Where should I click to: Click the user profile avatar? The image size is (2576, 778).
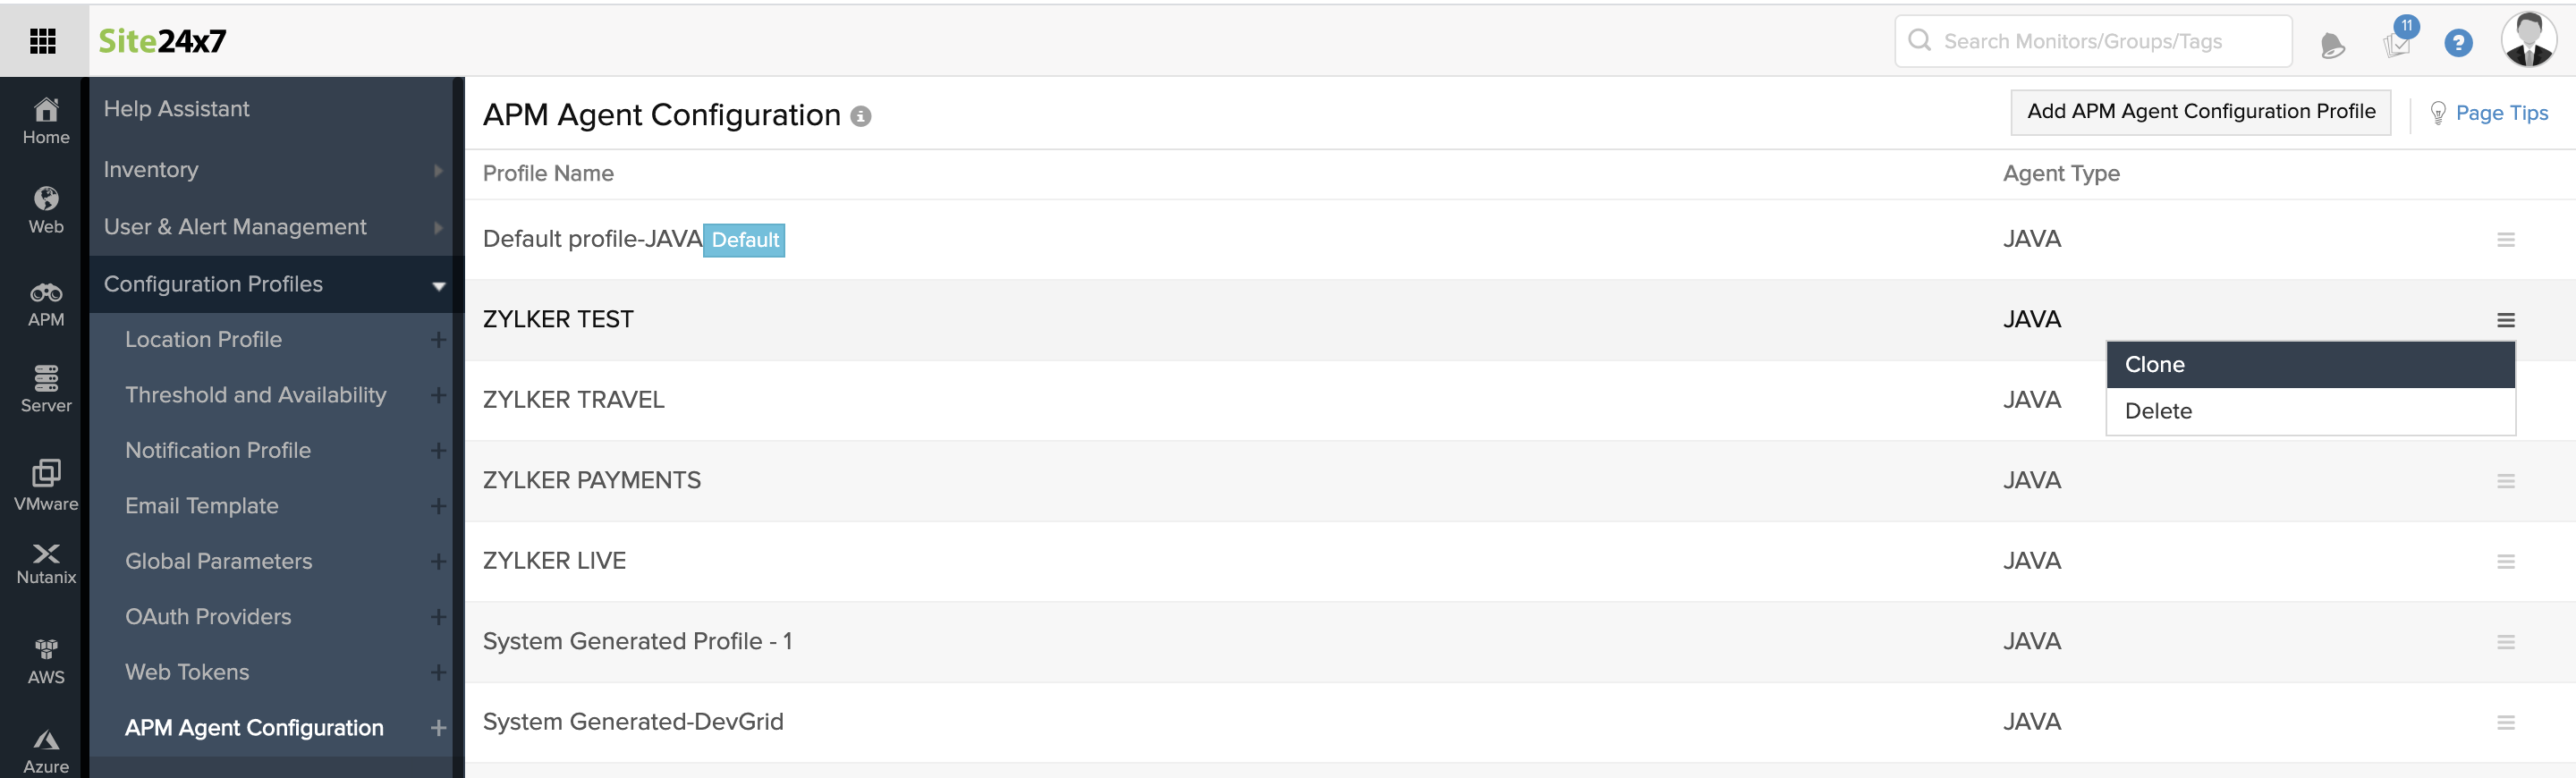[2527, 40]
